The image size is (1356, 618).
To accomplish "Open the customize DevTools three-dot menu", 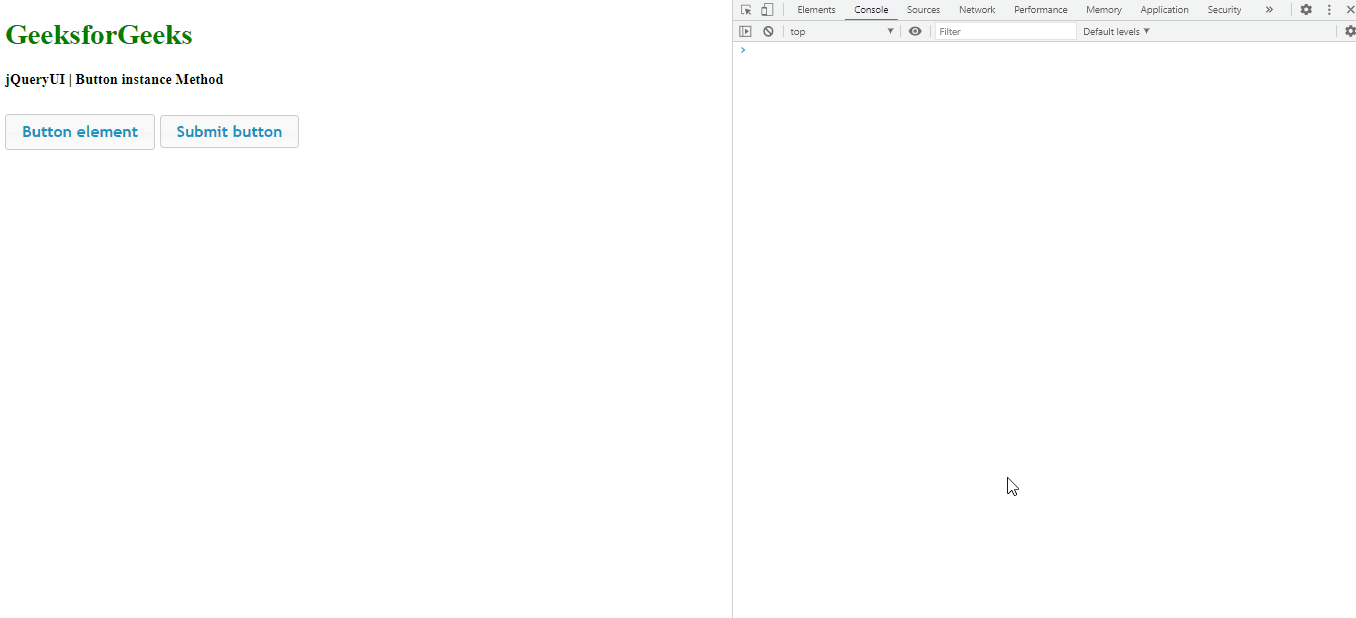I will coord(1329,9).
